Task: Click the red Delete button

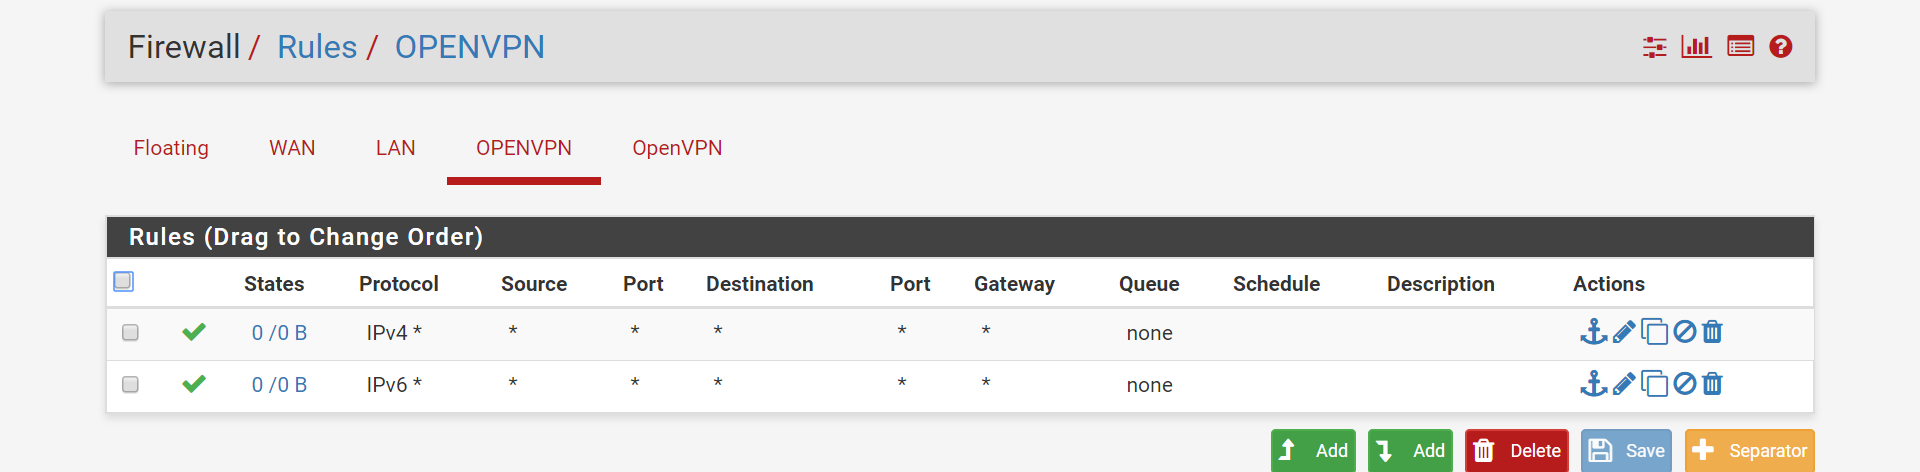Action: (1517, 451)
